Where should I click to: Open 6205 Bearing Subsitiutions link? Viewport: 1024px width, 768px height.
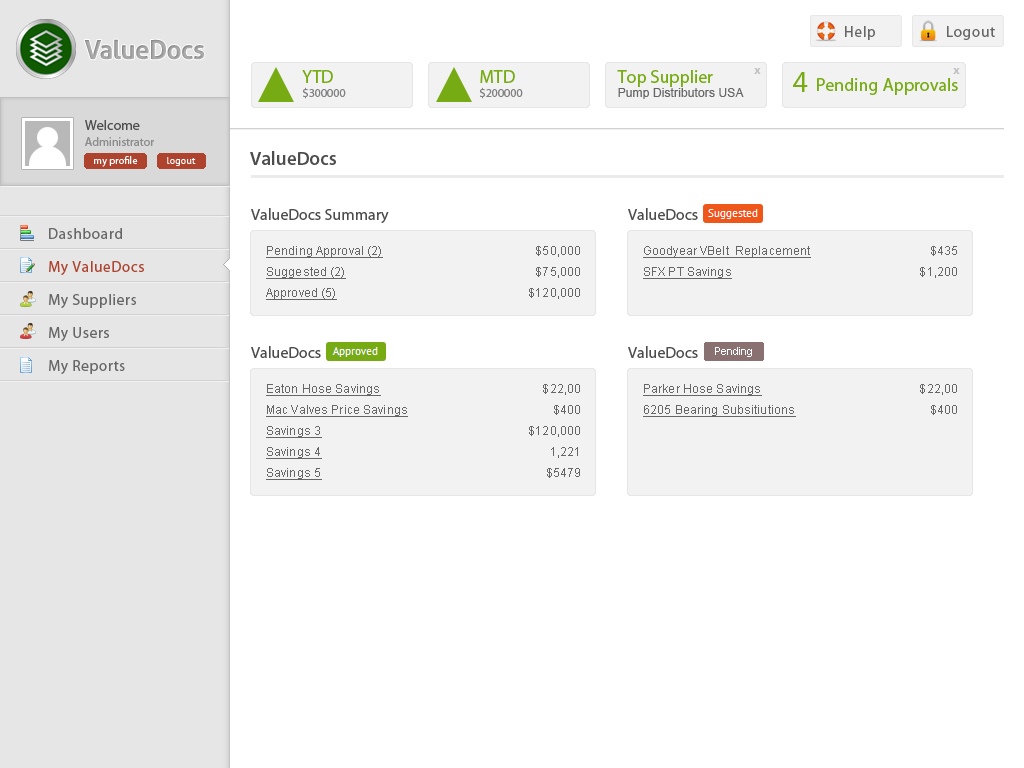[x=718, y=410]
